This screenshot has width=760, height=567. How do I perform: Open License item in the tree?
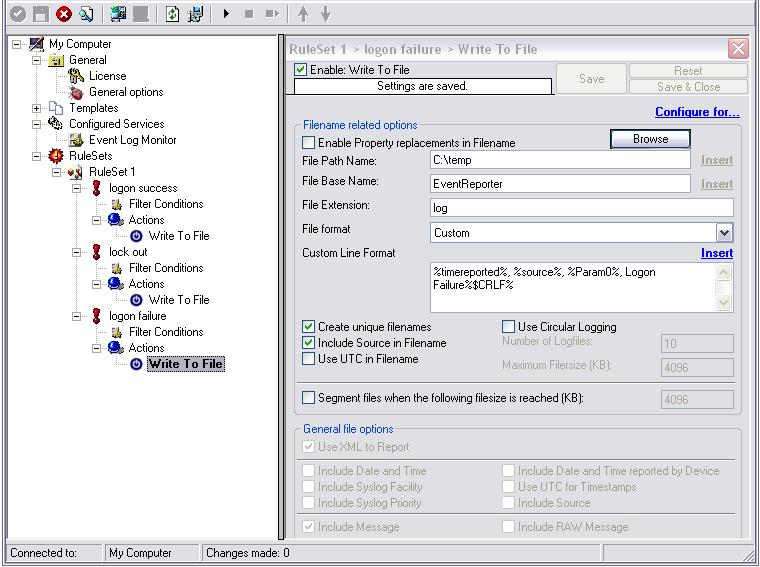(x=107, y=76)
